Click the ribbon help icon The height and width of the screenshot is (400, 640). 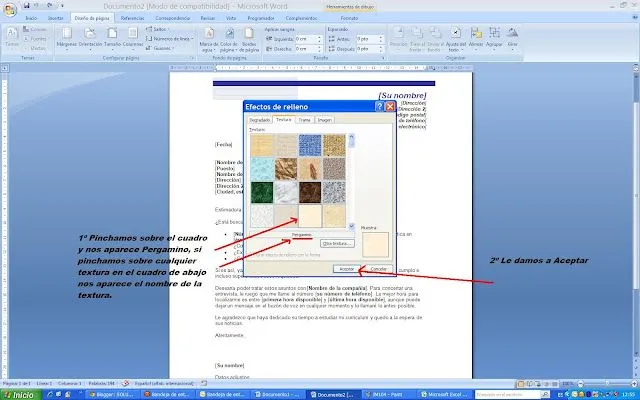point(636,18)
